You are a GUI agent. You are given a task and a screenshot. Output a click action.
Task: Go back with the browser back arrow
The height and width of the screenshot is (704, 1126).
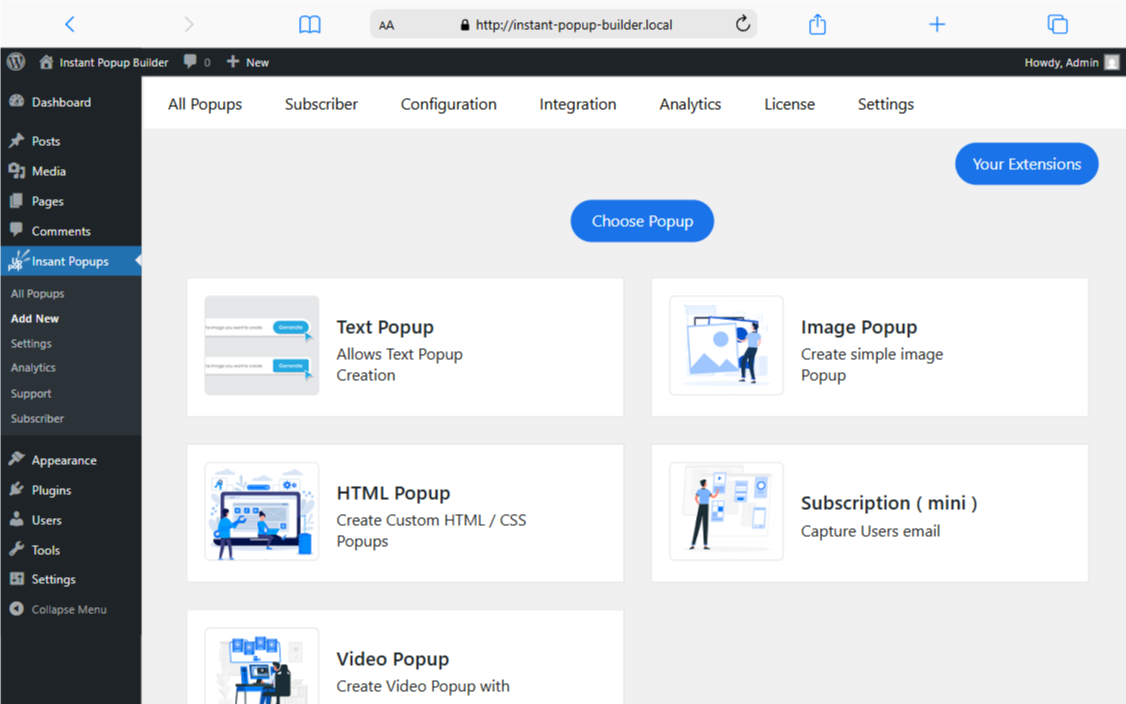pyautogui.click(x=70, y=24)
